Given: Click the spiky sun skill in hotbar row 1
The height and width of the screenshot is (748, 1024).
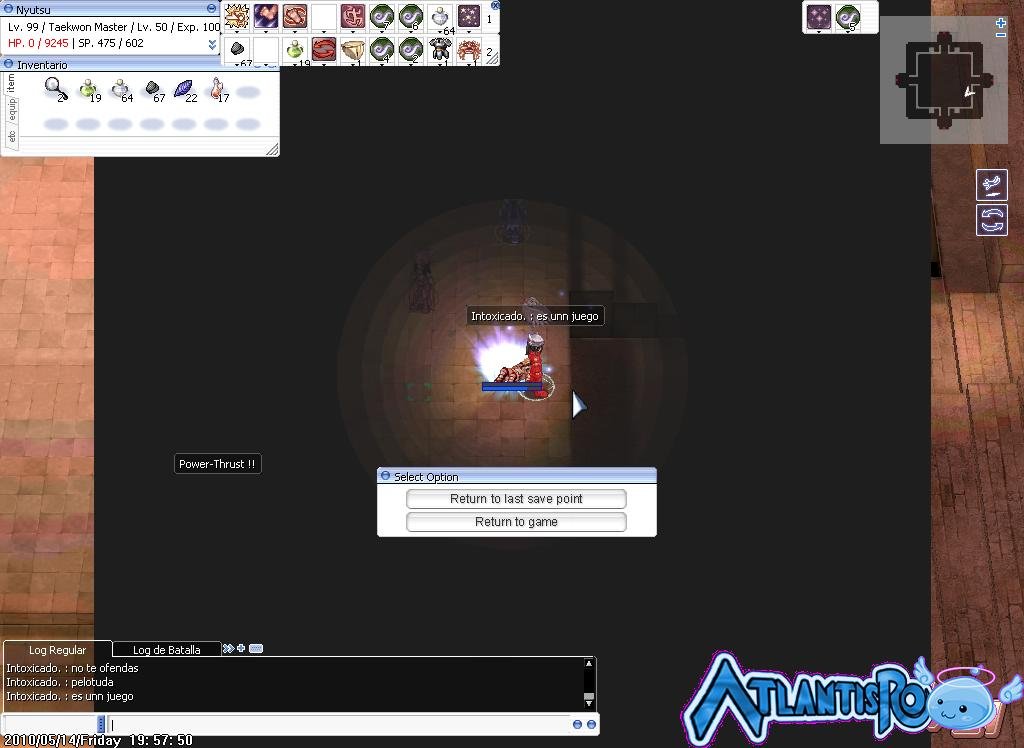Looking at the screenshot, I should click(x=236, y=17).
